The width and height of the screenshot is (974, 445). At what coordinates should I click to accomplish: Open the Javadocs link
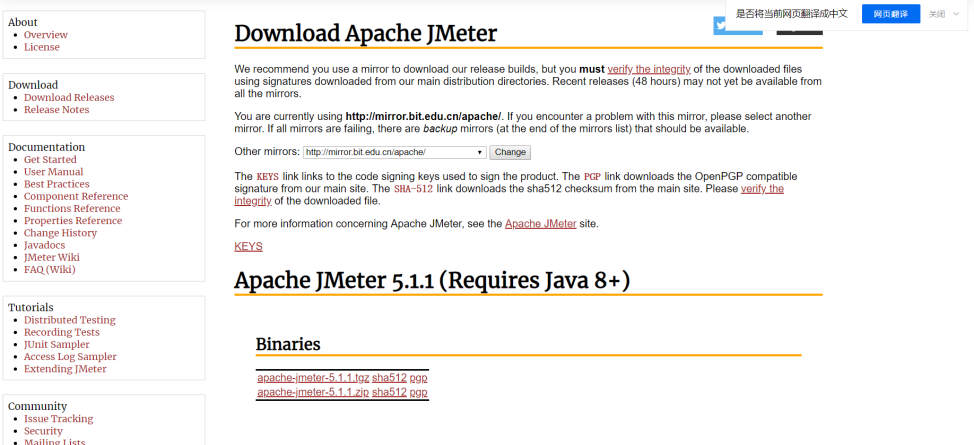click(43, 245)
